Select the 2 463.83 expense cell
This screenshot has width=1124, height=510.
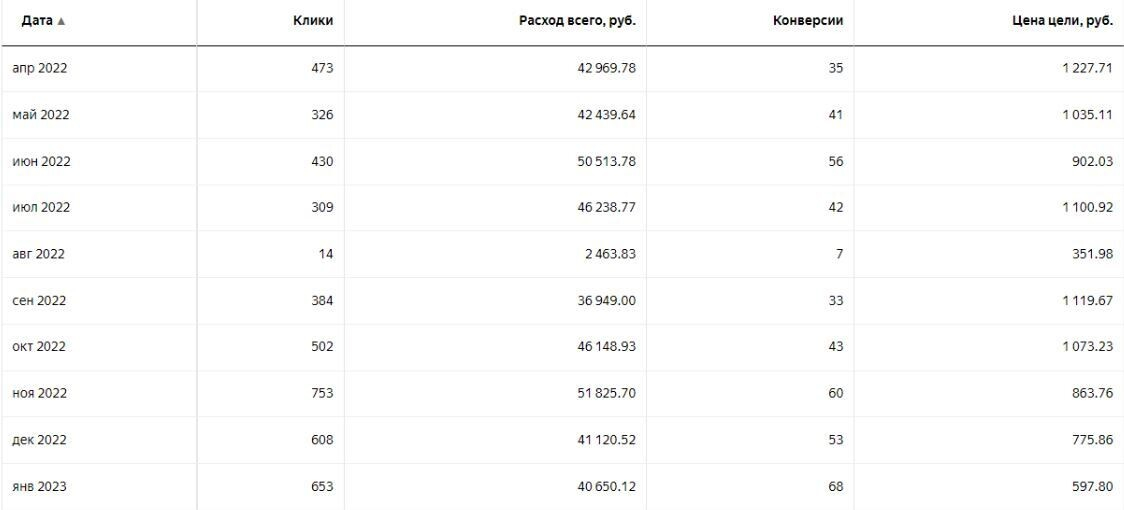pos(610,254)
